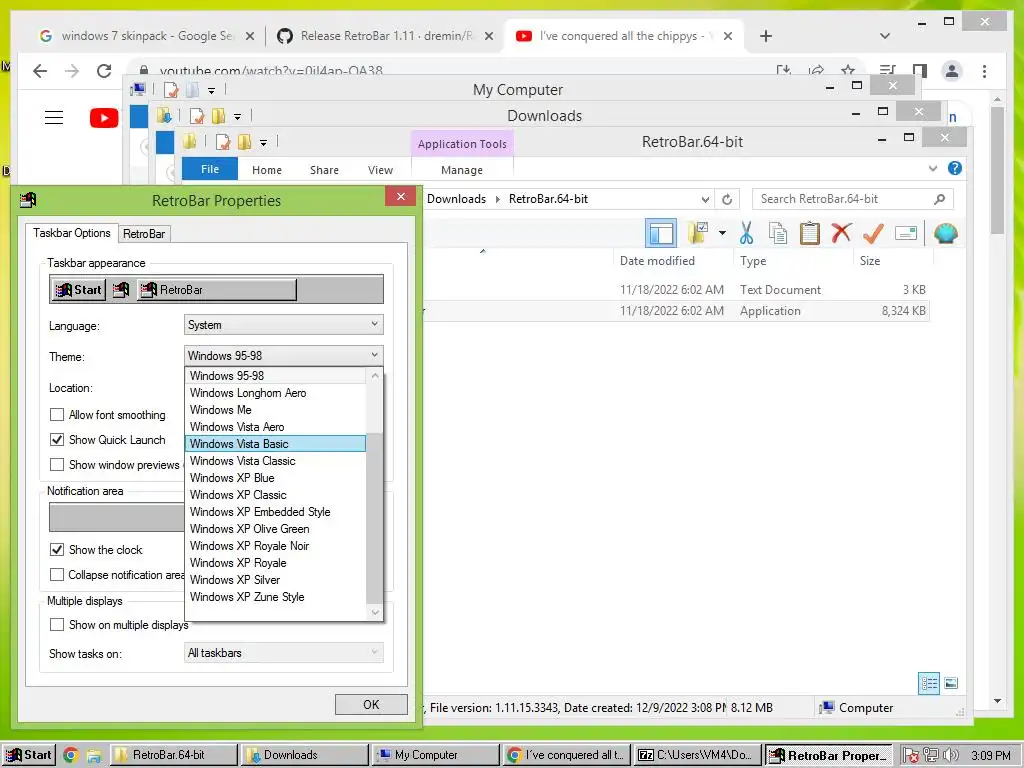The height and width of the screenshot is (768, 1024).
Task: Uncheck Show Quick Launch
Action: (x=57, y=440)
